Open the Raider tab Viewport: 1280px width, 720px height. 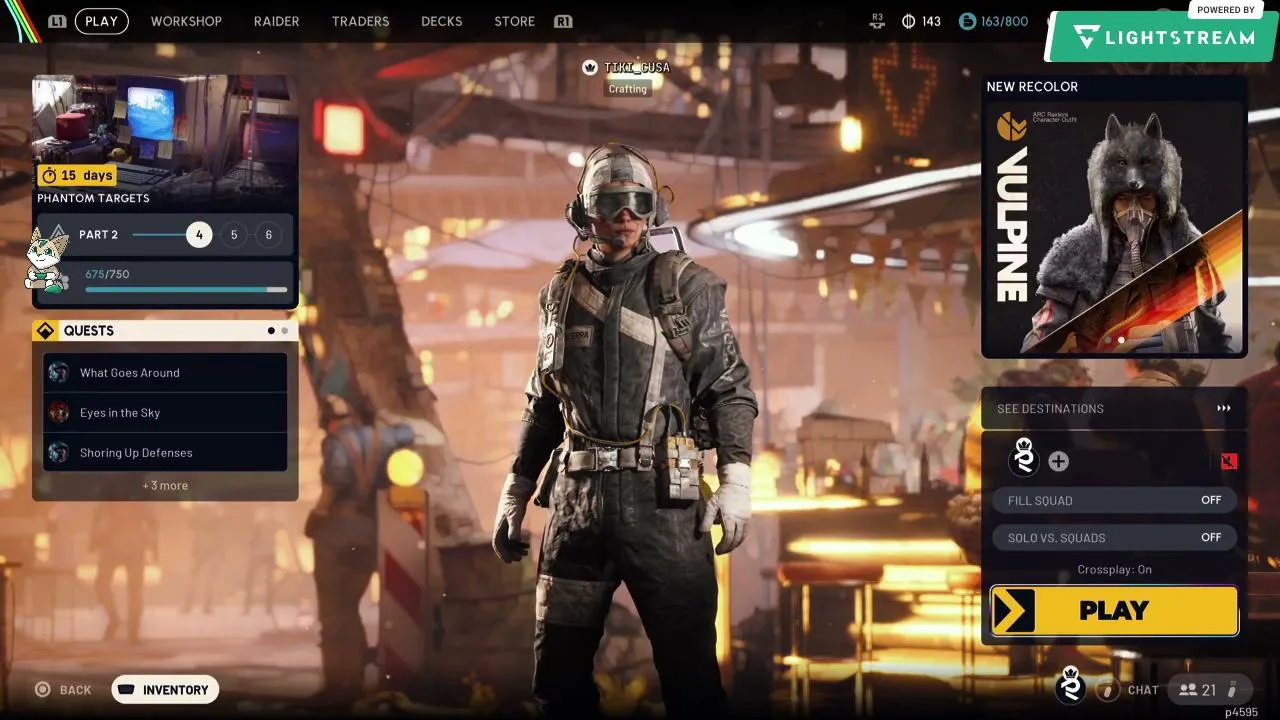tap(276, 21)
